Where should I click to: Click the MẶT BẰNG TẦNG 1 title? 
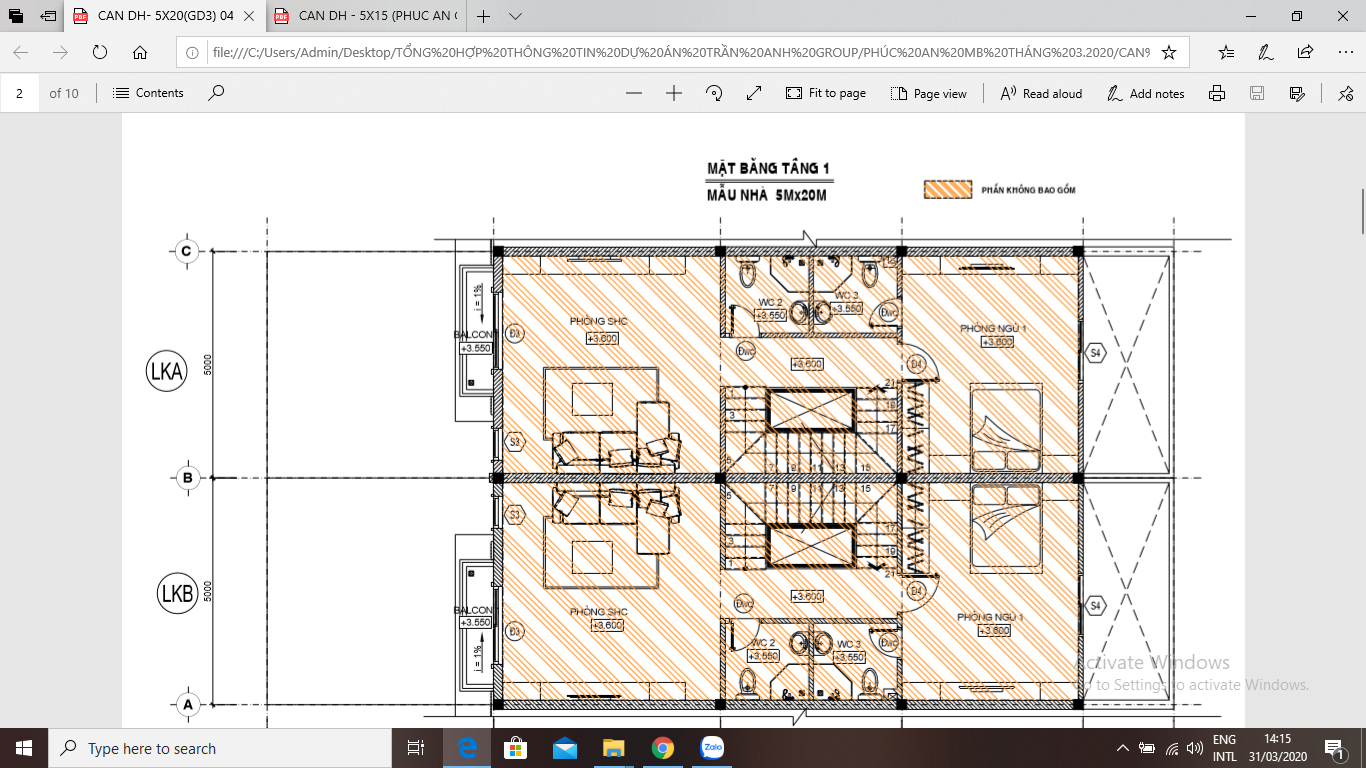pos(768,167)
